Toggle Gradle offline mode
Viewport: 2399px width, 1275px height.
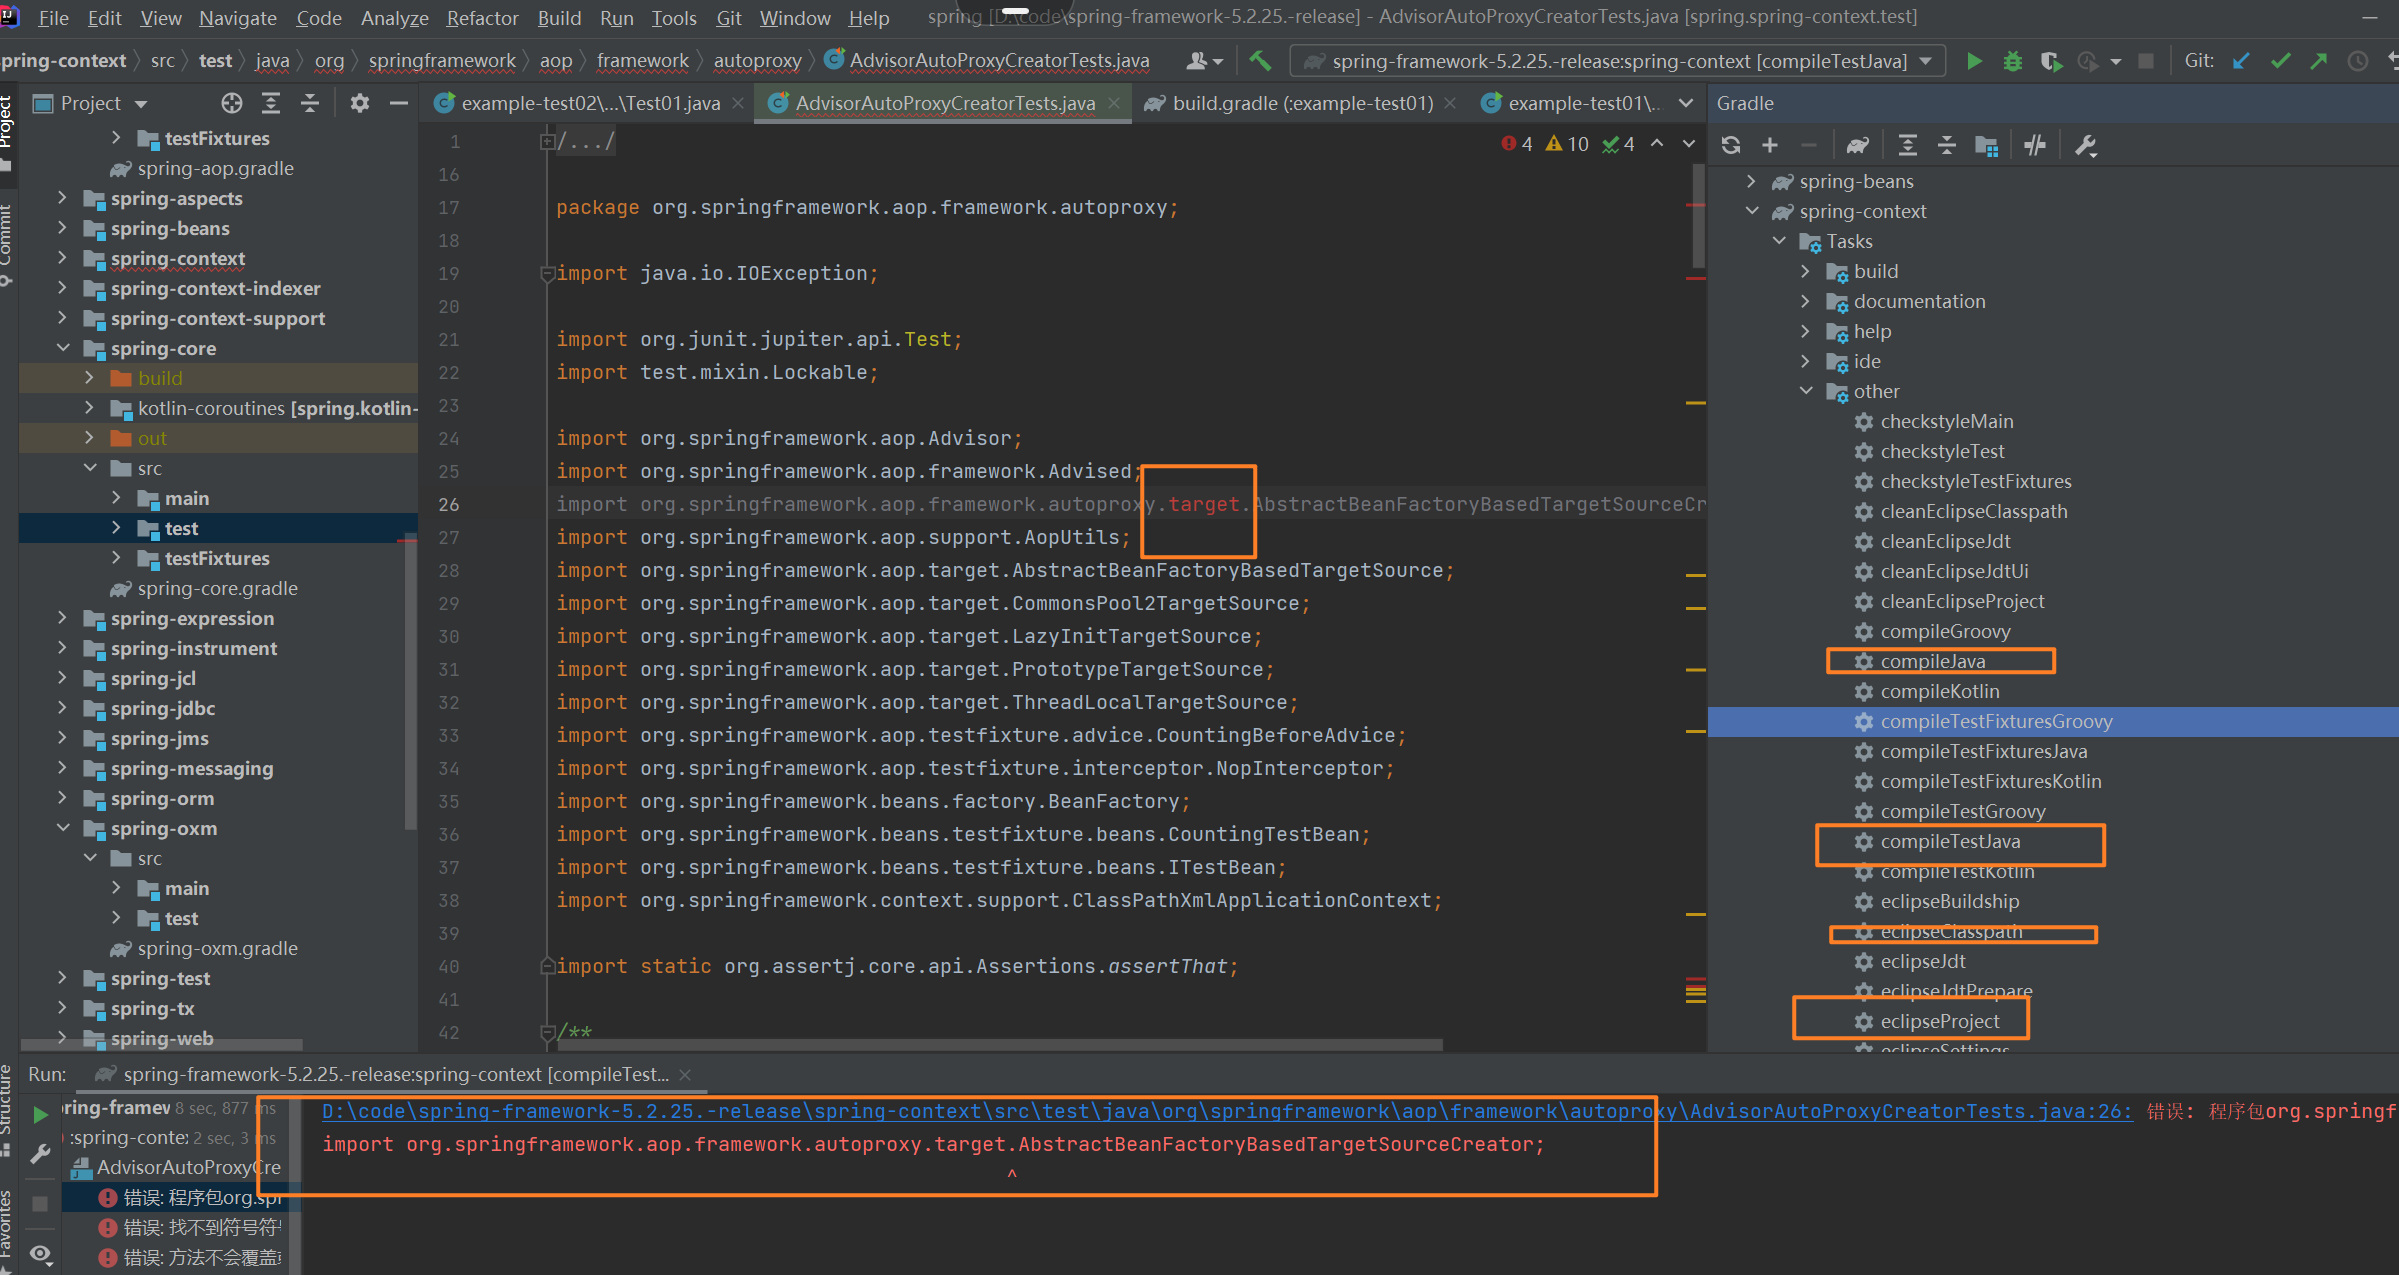(2034, 145)
